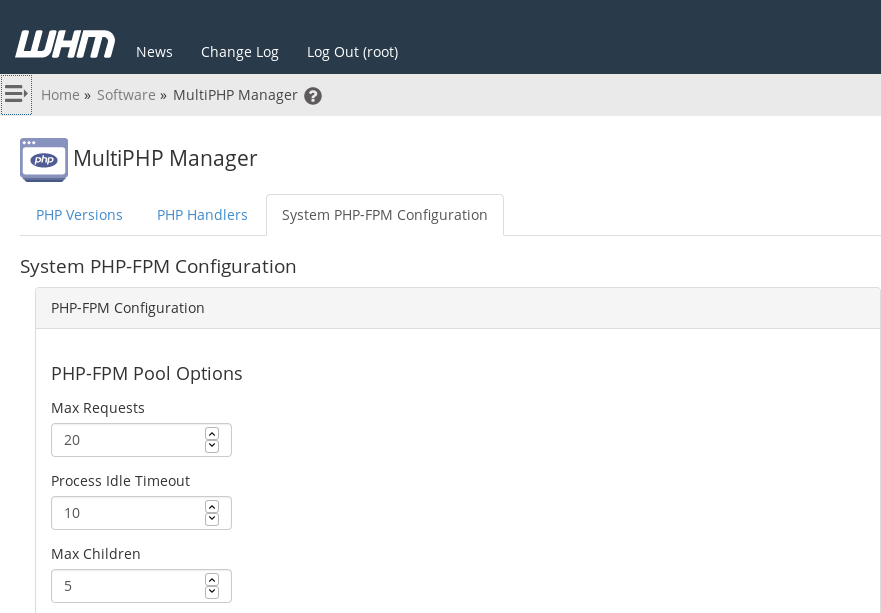
Task: Toggle the sidebar menu hamburger icon
Action: tap(16, 94)
